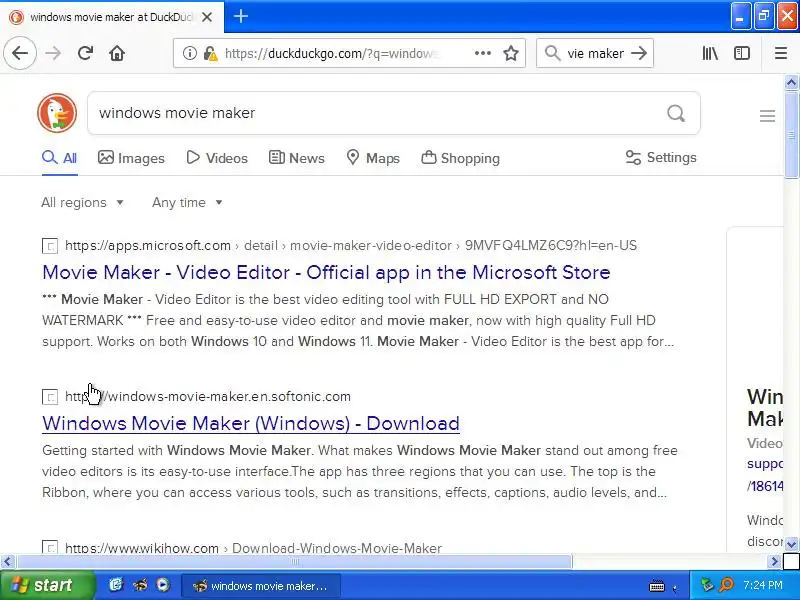Screen dimensions: 800x600
Task: Open the Library bookmarks icon
Action: 710,53
